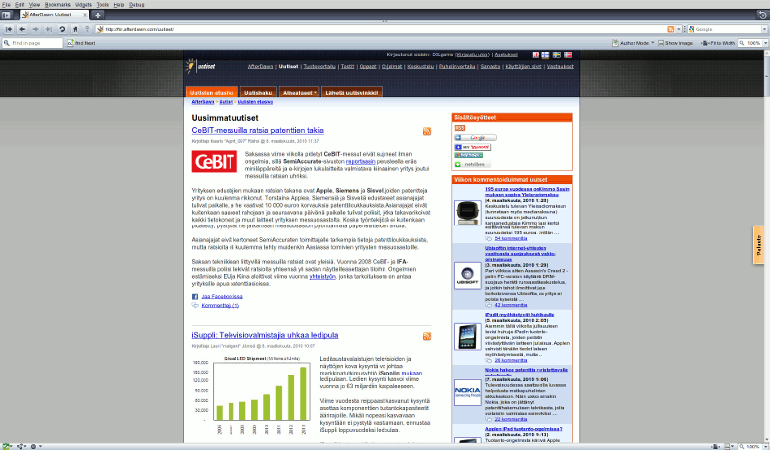Open the Tools menu
Image resolution: width=770 pixels, height=450 pixels.
(103, 4)
